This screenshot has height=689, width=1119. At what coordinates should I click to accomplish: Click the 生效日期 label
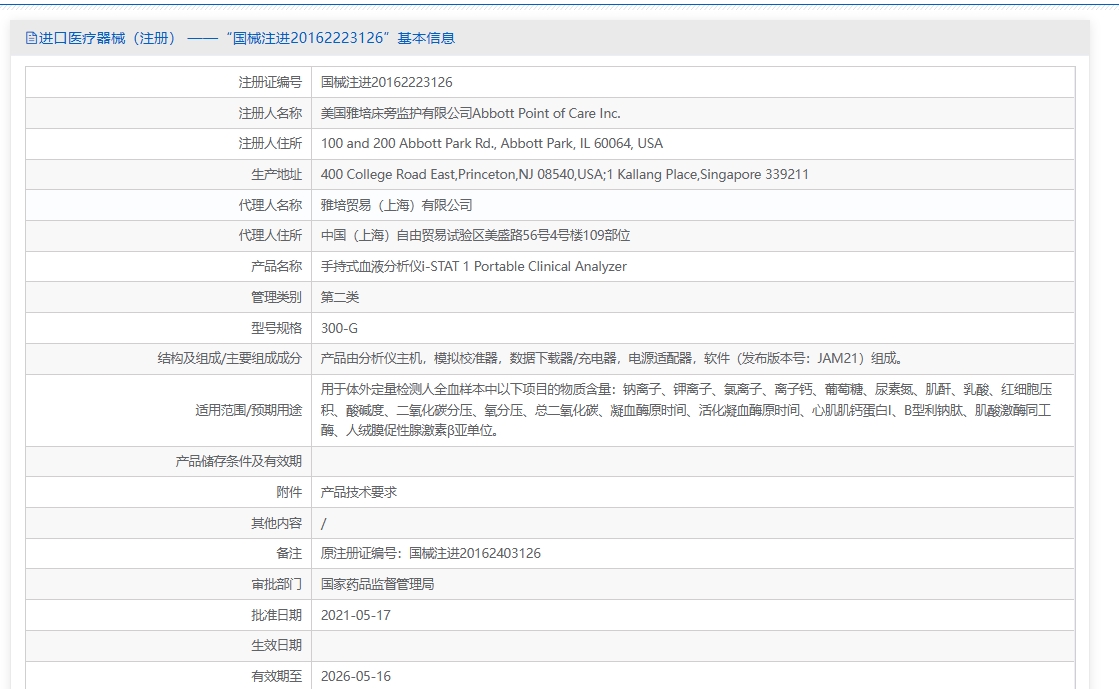click(276, 645)
